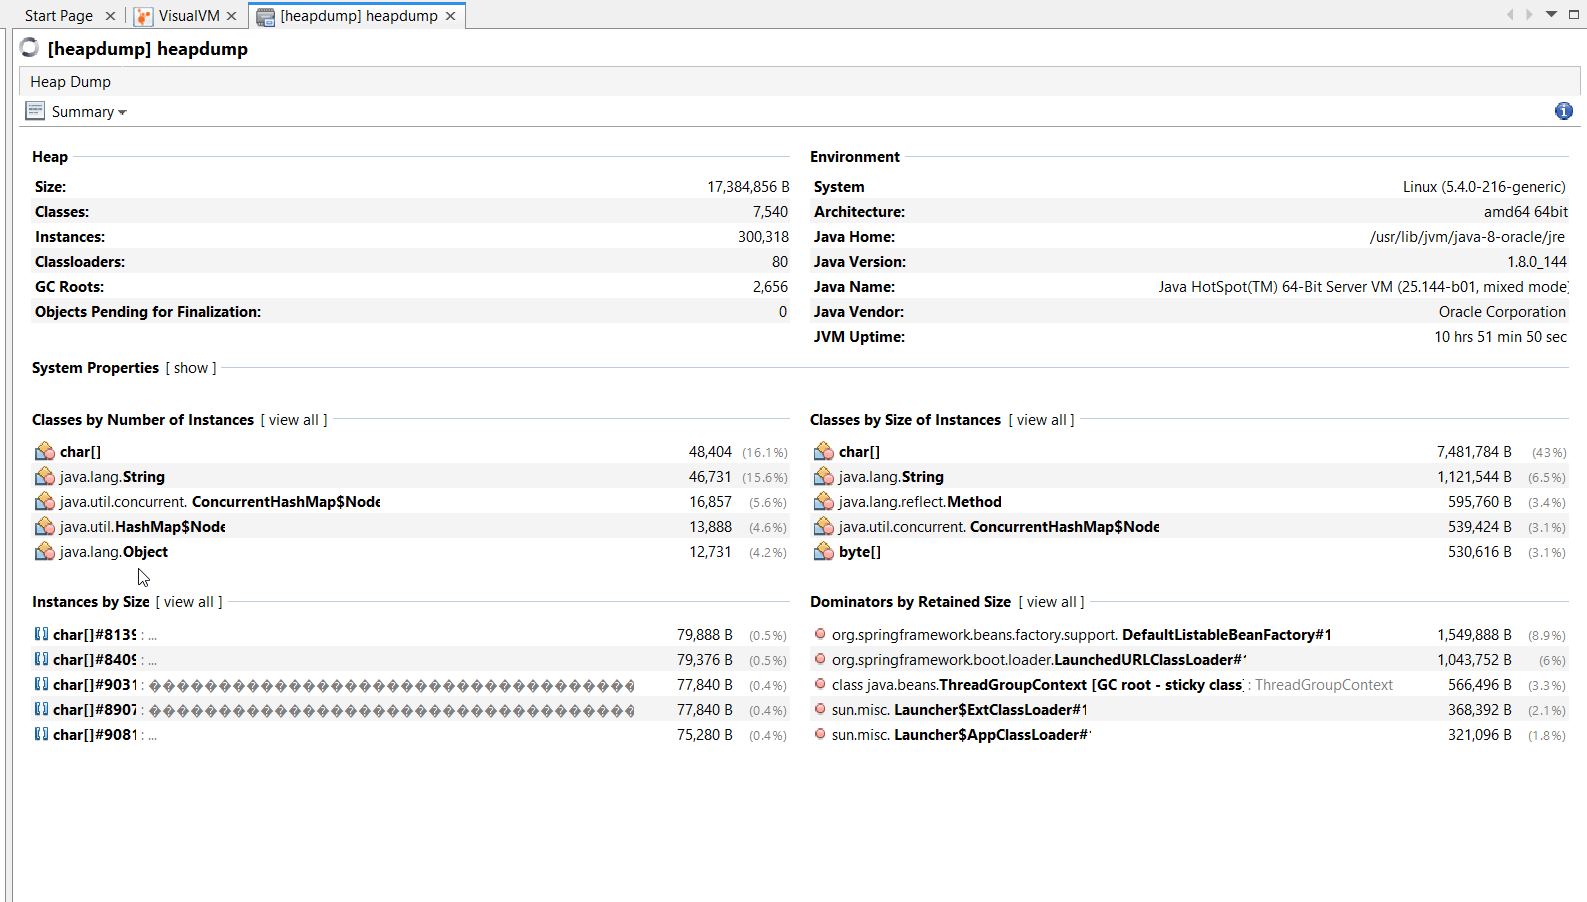This screenshot has height=902, width=1587.
Task: Click class icon beside java.lang.reflect.Method
Action: (823, 502)
